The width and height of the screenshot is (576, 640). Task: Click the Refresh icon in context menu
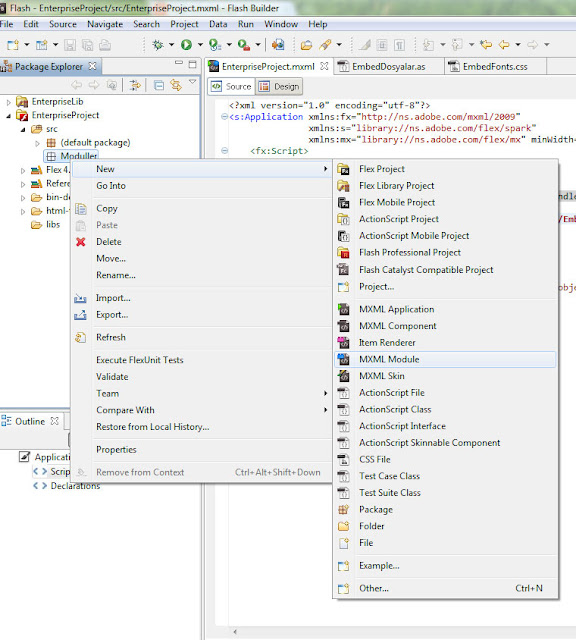[x=80, y=338]
